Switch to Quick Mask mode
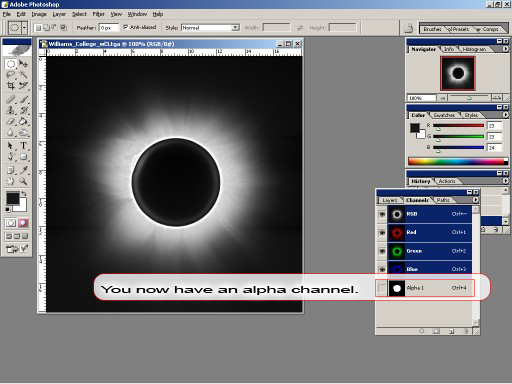 point(23,223)
